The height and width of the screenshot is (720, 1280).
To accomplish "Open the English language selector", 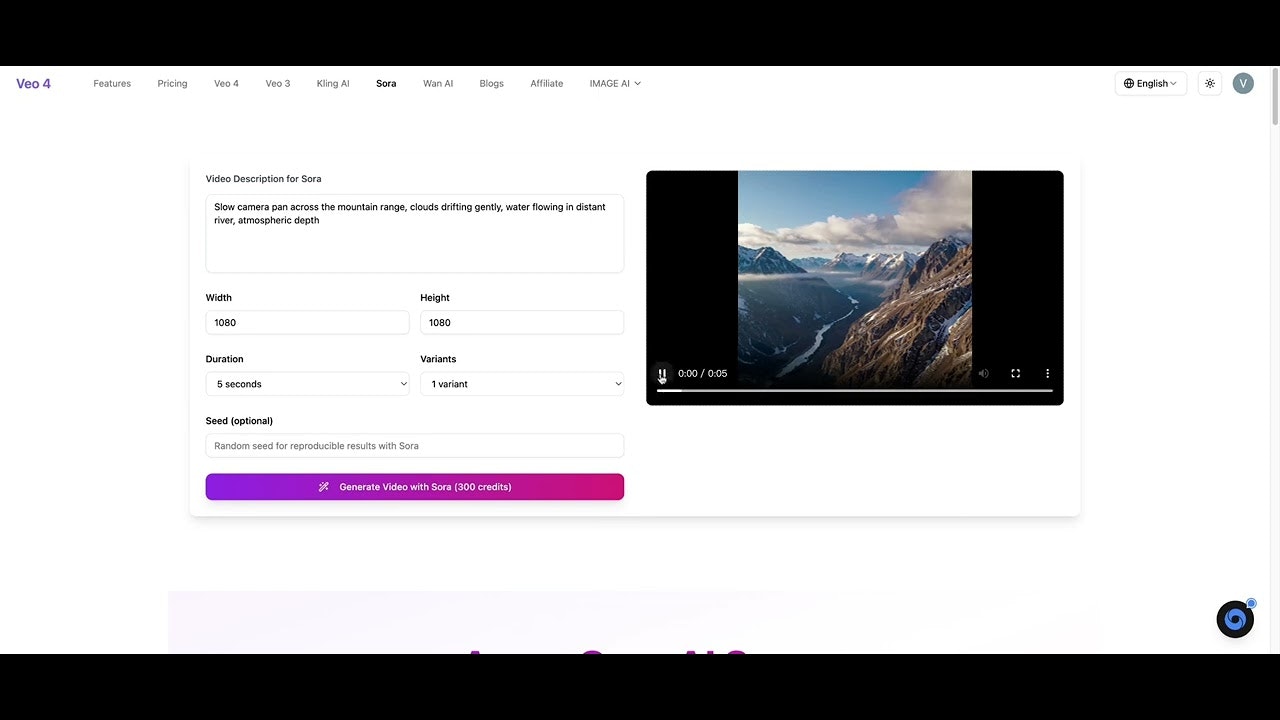I will point(1150,84).
